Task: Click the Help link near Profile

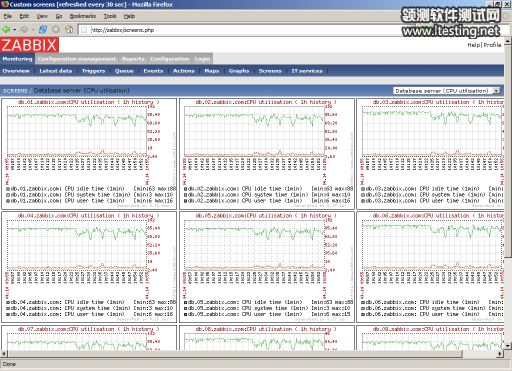Action: pos(474,45)
